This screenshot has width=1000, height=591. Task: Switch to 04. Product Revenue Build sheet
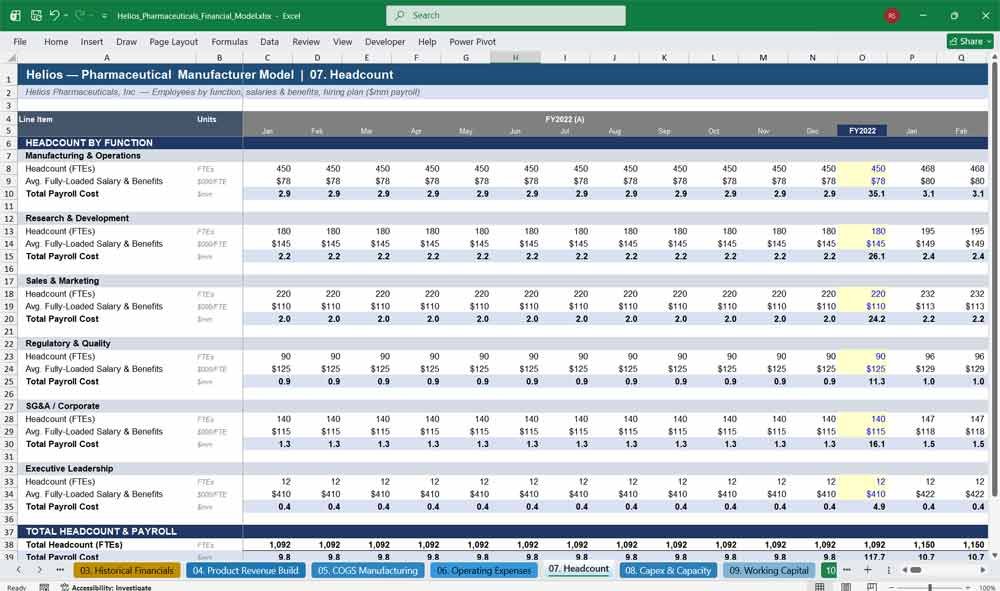246,571
